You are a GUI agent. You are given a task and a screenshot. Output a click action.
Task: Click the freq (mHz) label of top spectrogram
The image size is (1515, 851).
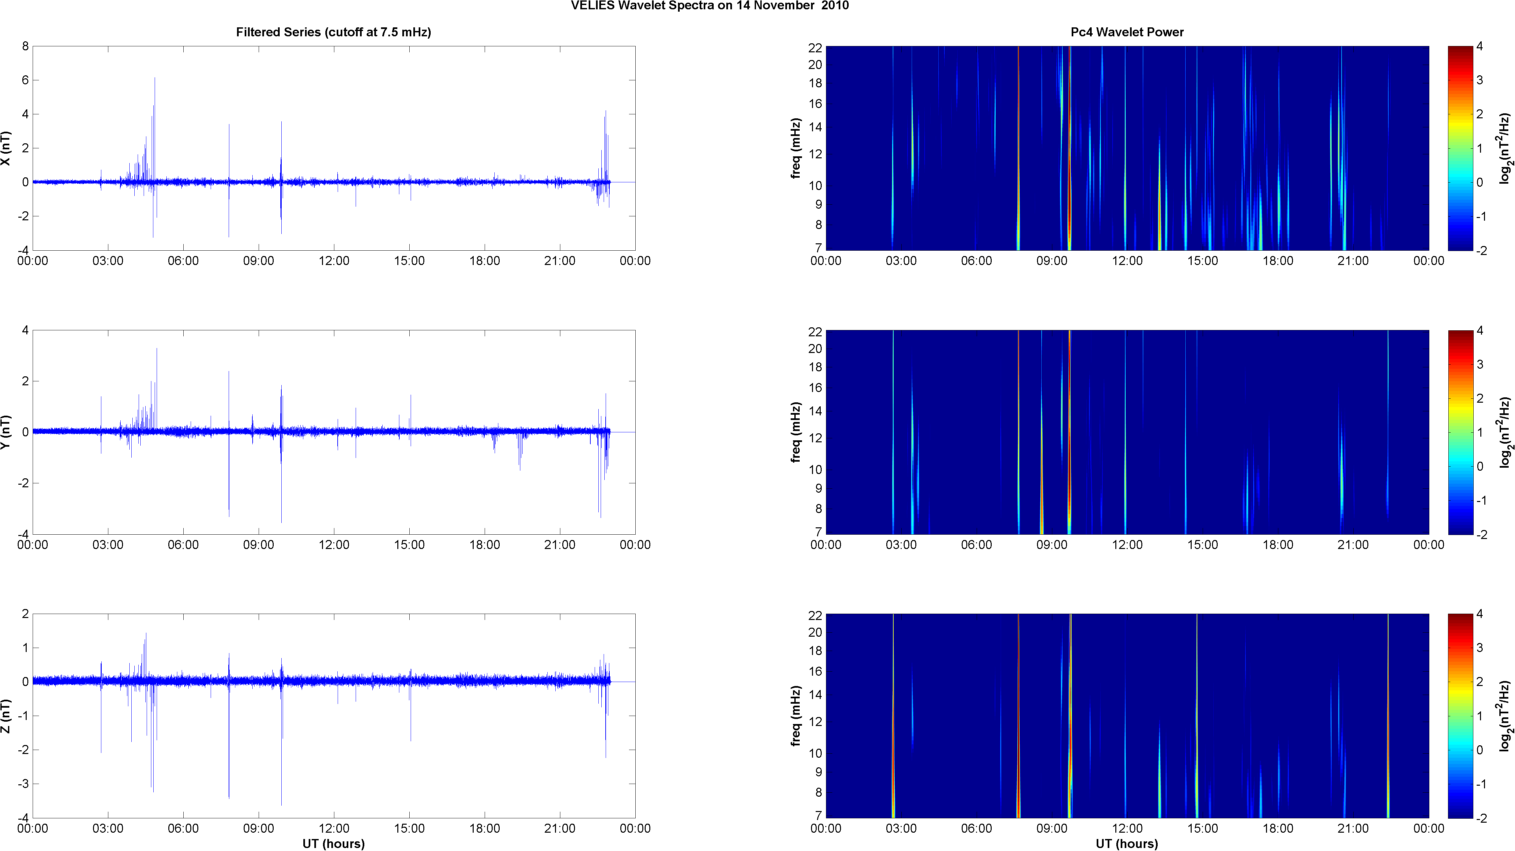(x=796, y=148)
